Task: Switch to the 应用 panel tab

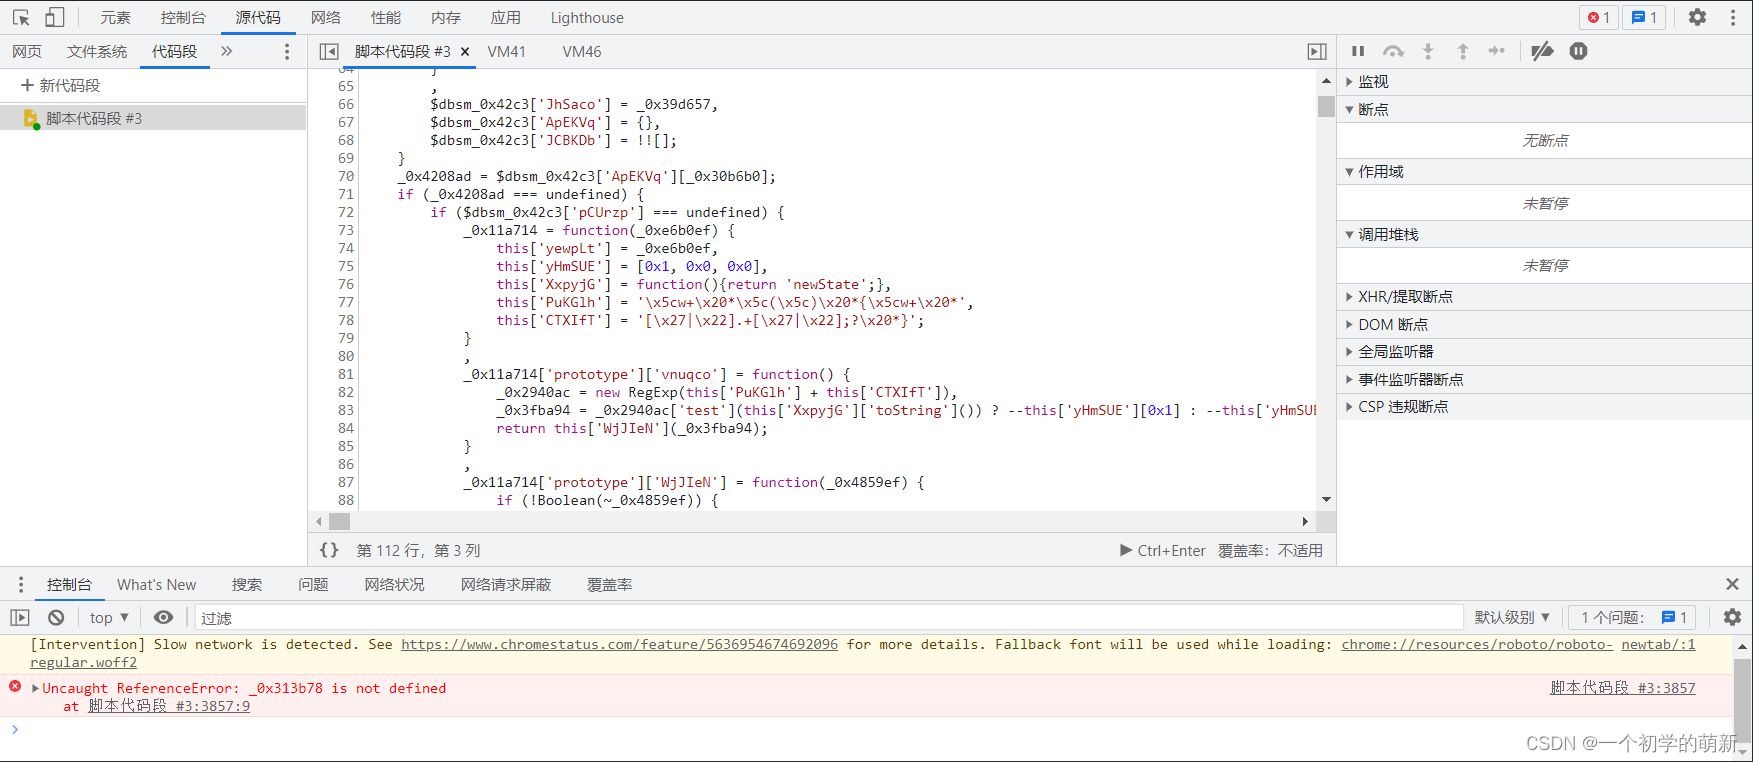Action: point(506,17)
